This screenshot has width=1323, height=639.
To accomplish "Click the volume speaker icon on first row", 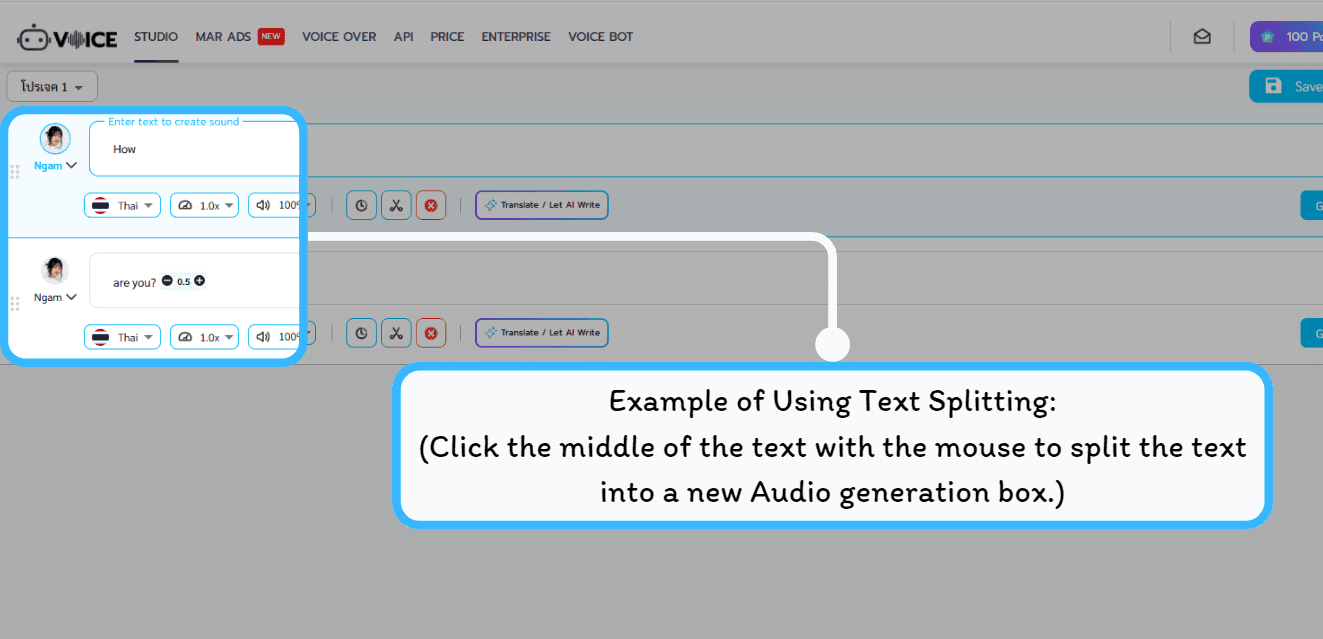I will 263,205.
